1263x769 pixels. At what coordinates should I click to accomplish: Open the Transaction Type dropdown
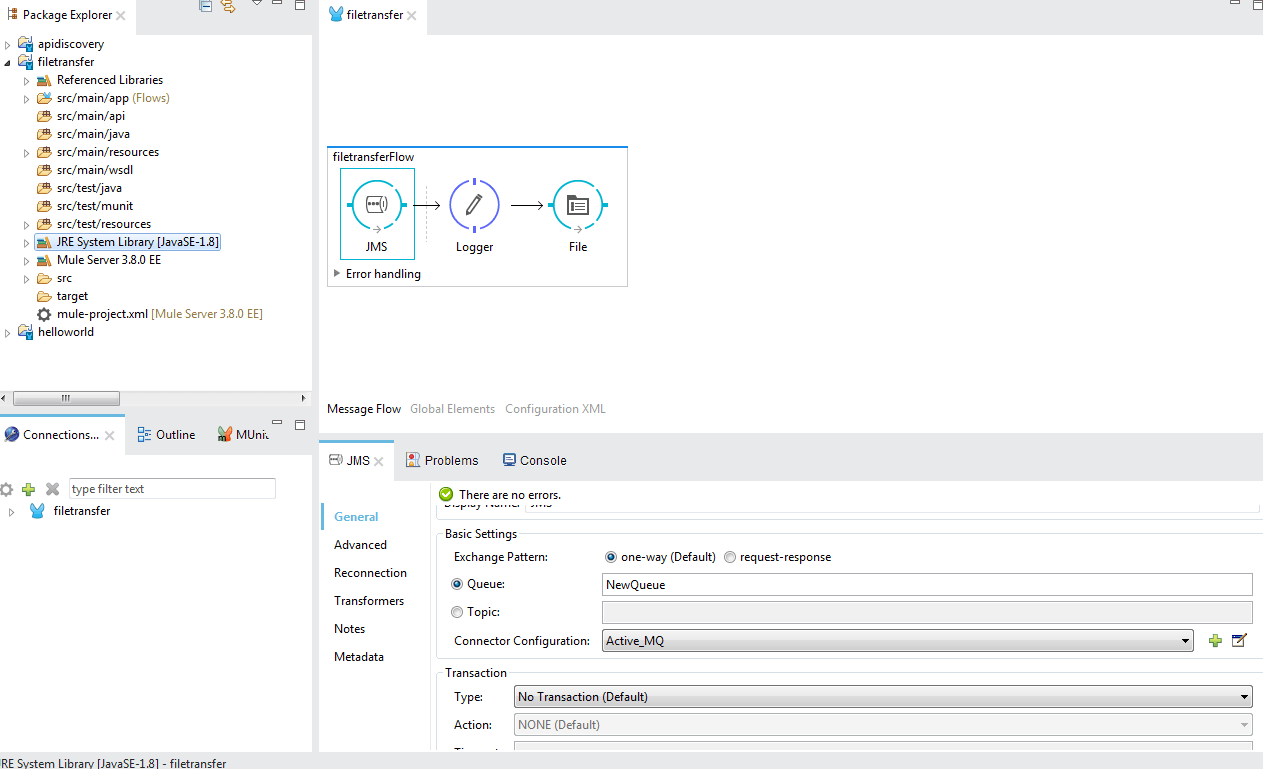1245,696
